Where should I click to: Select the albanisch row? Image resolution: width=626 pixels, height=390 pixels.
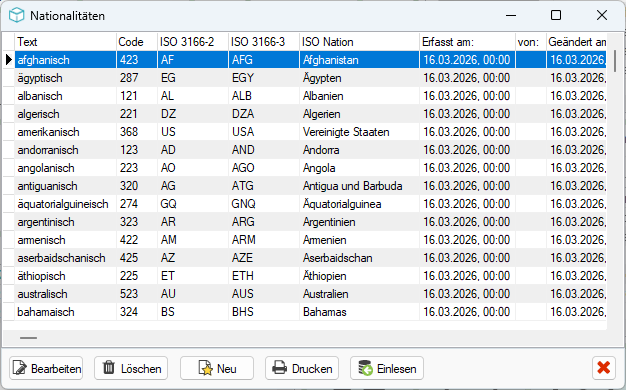[x=311, y=96]
